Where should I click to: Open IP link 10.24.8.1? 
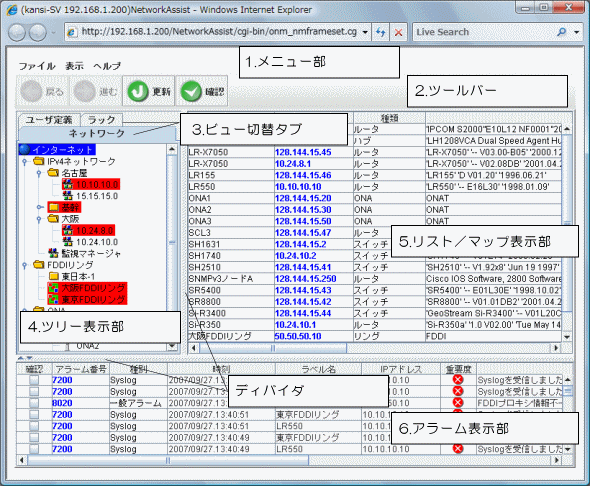pos(293,164)
